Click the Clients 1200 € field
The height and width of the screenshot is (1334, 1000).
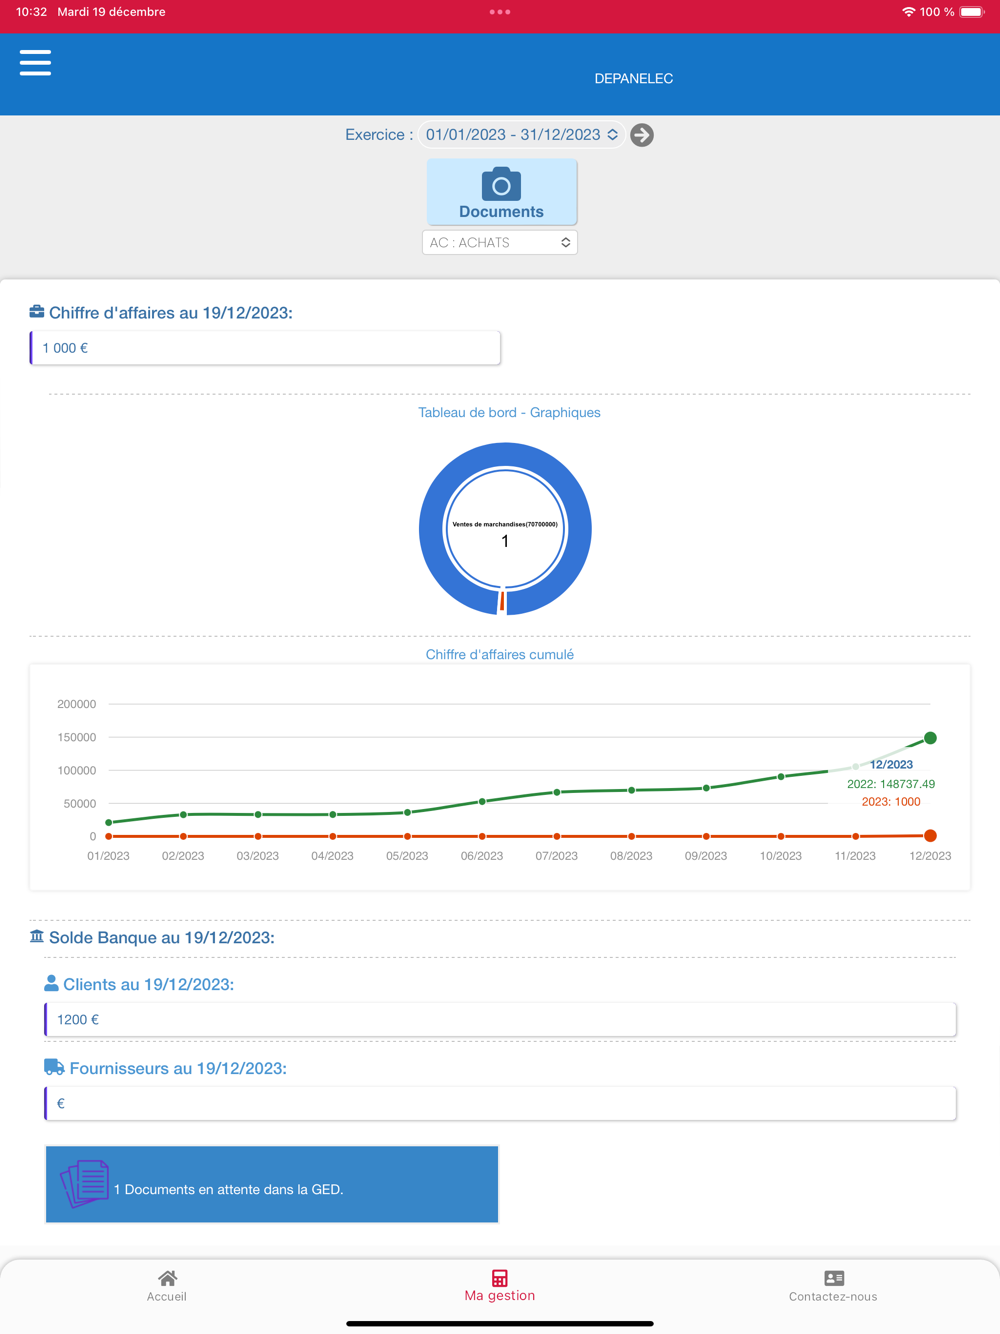(x=500, y=1020)
